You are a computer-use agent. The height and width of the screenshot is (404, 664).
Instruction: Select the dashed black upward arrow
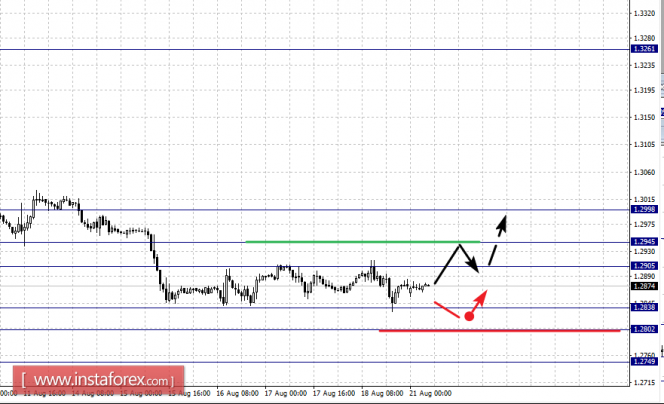498,240
